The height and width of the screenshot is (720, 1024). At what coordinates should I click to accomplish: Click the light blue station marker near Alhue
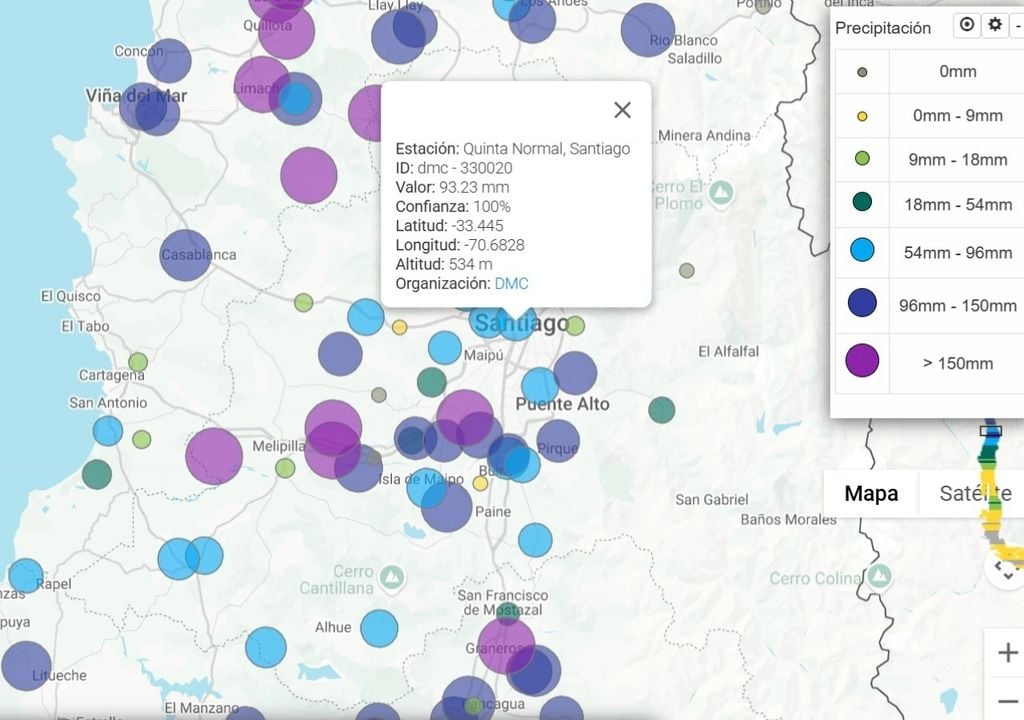(379, 628)
